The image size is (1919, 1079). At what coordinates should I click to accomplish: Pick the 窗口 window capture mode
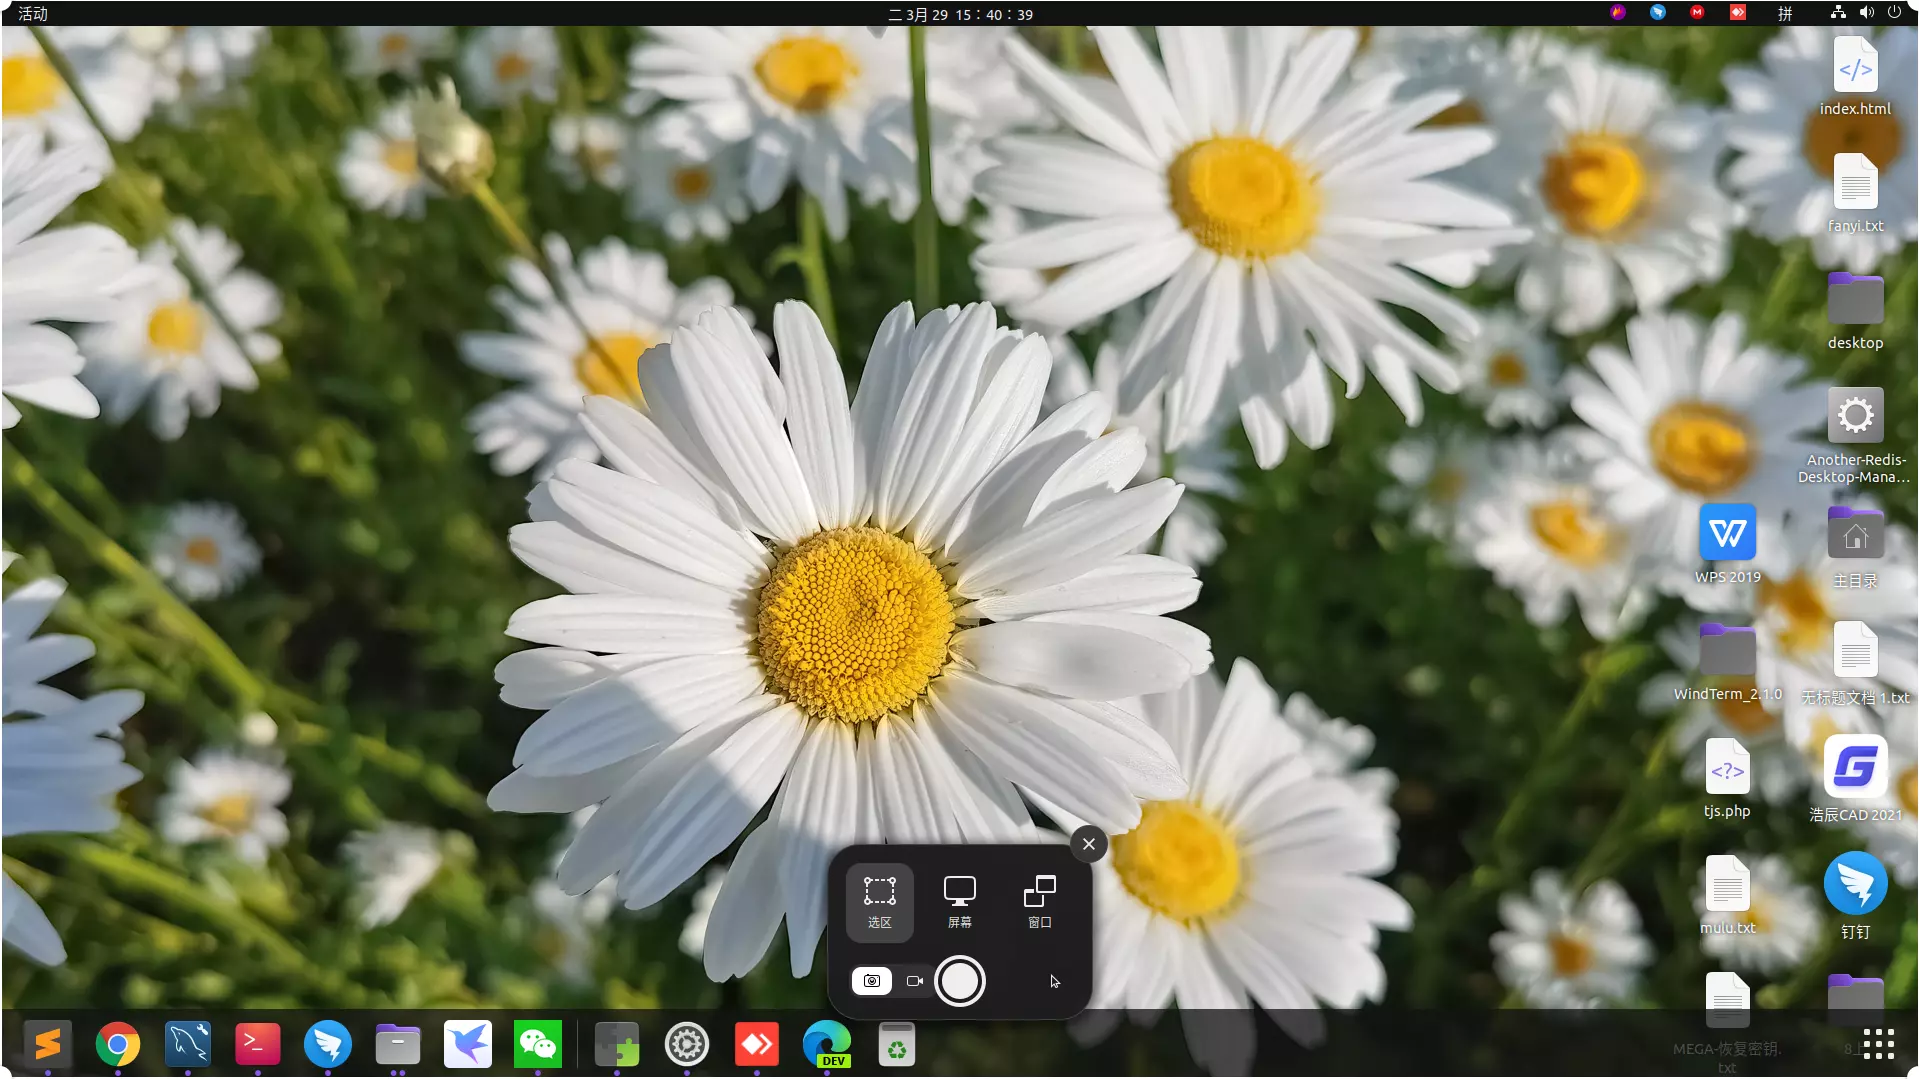[1039, 902]
